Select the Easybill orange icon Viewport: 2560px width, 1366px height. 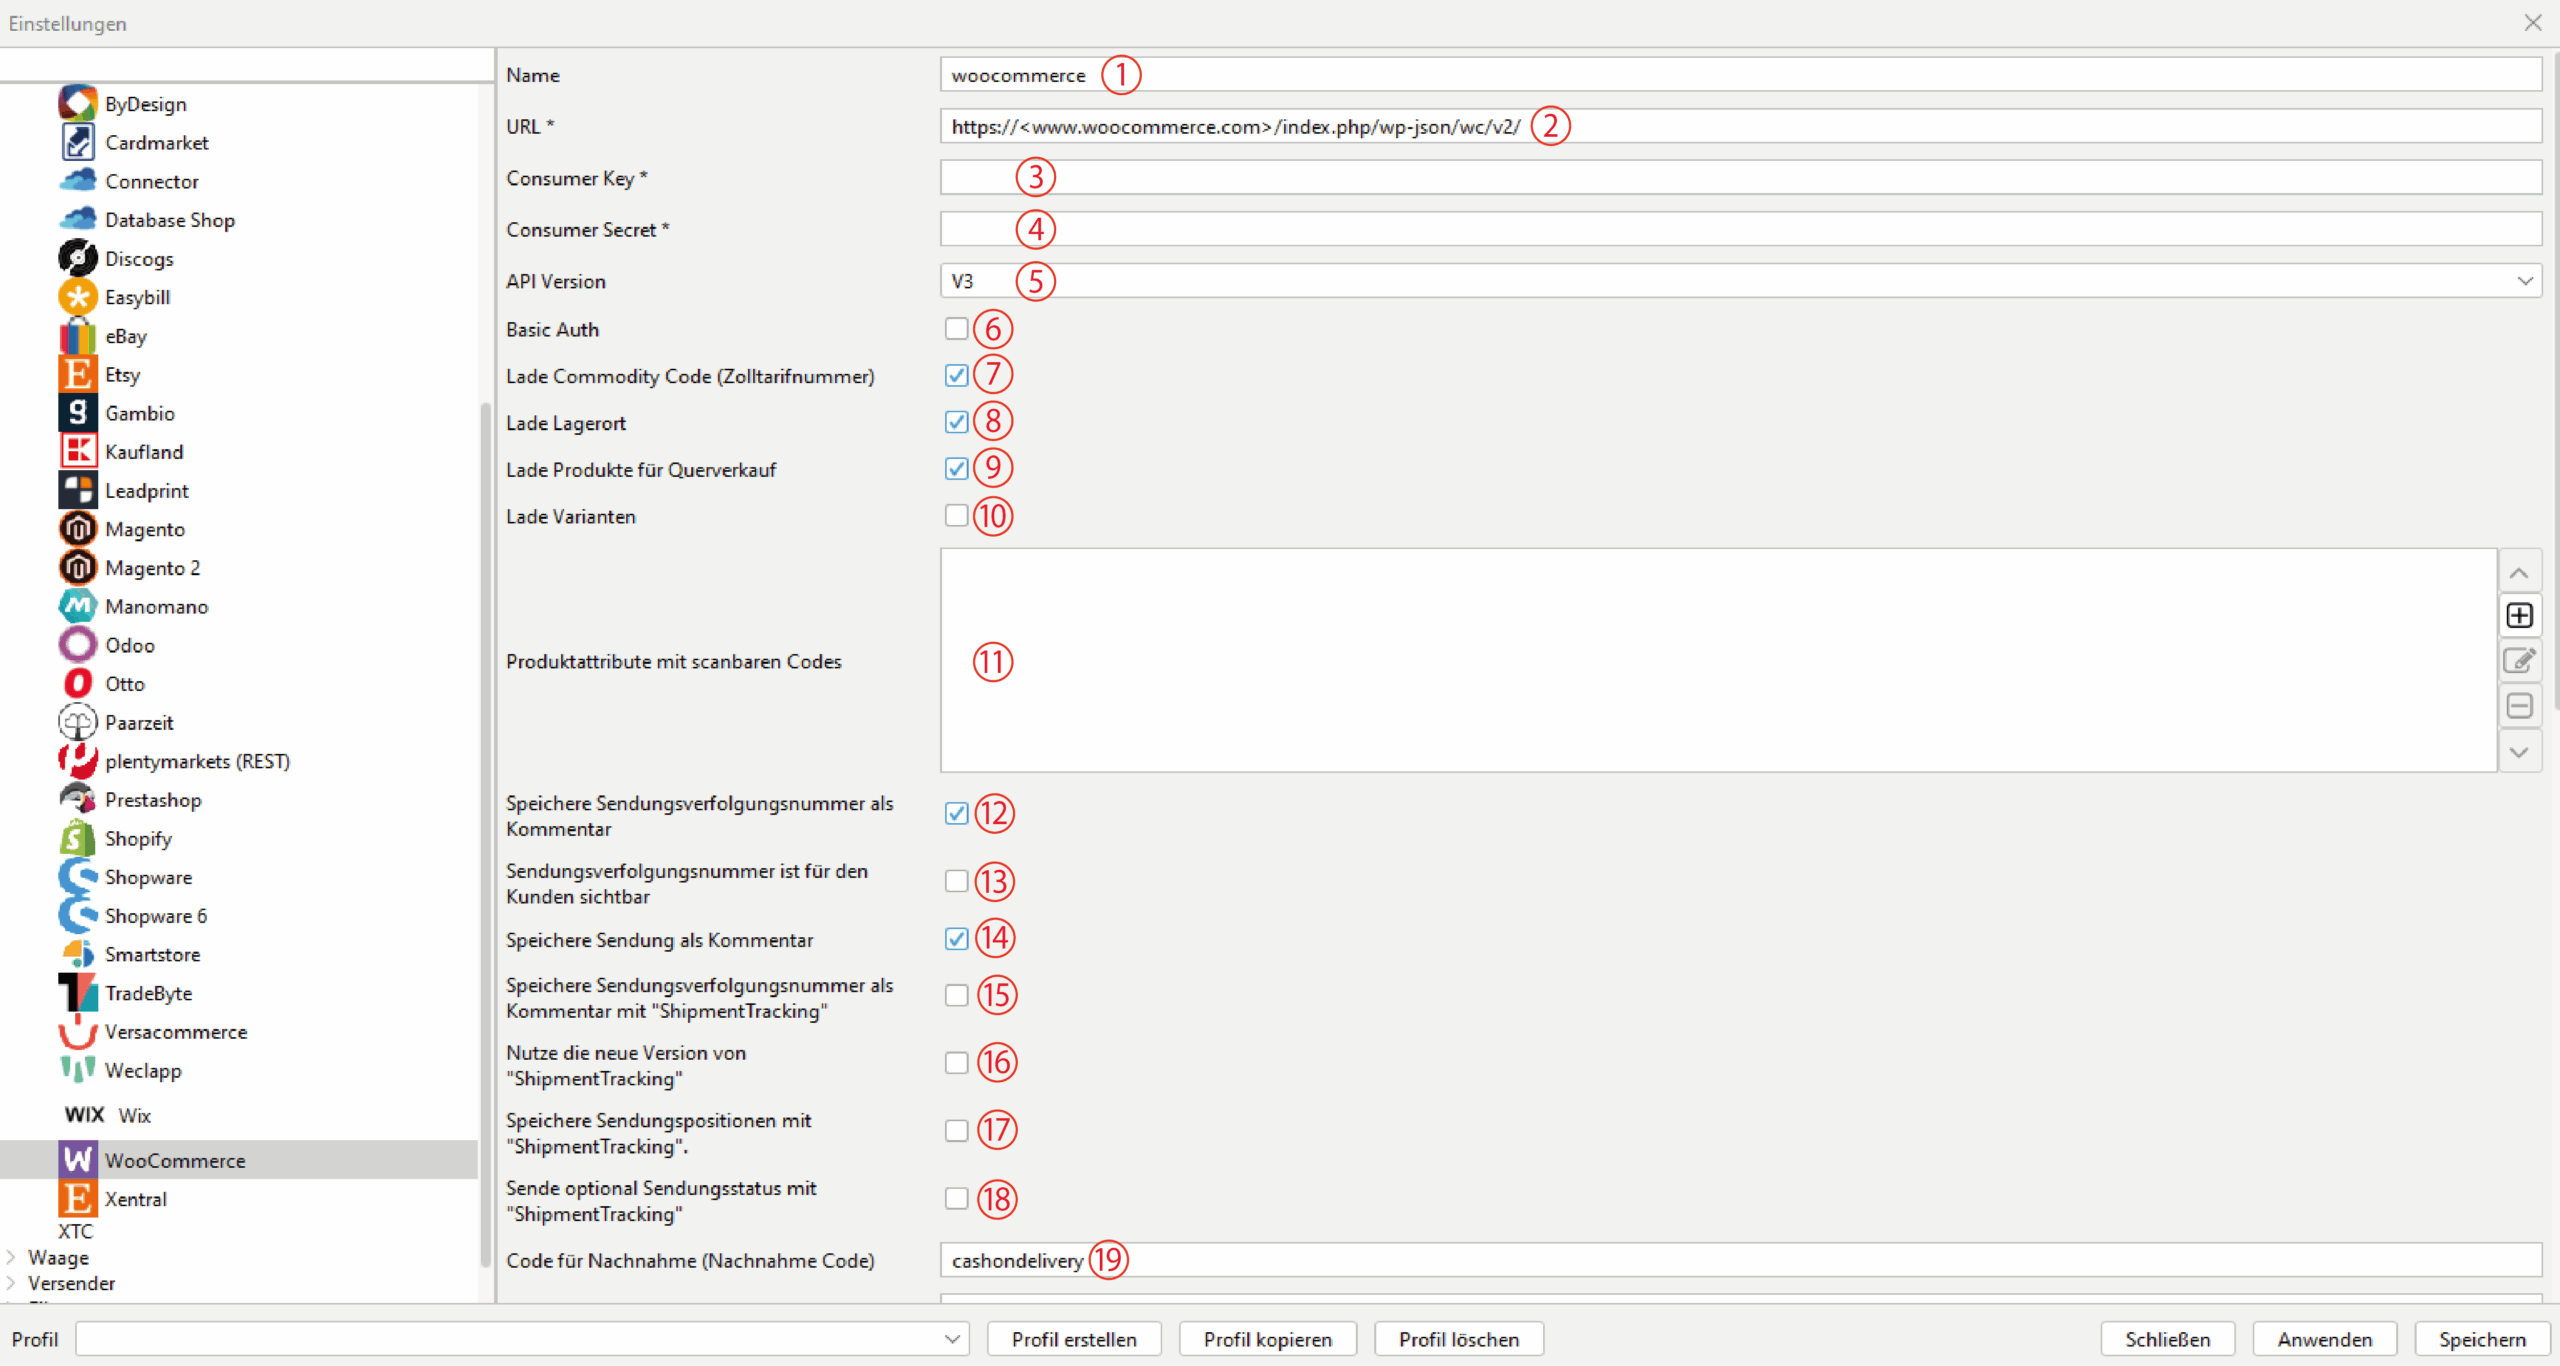click(78, 297)
